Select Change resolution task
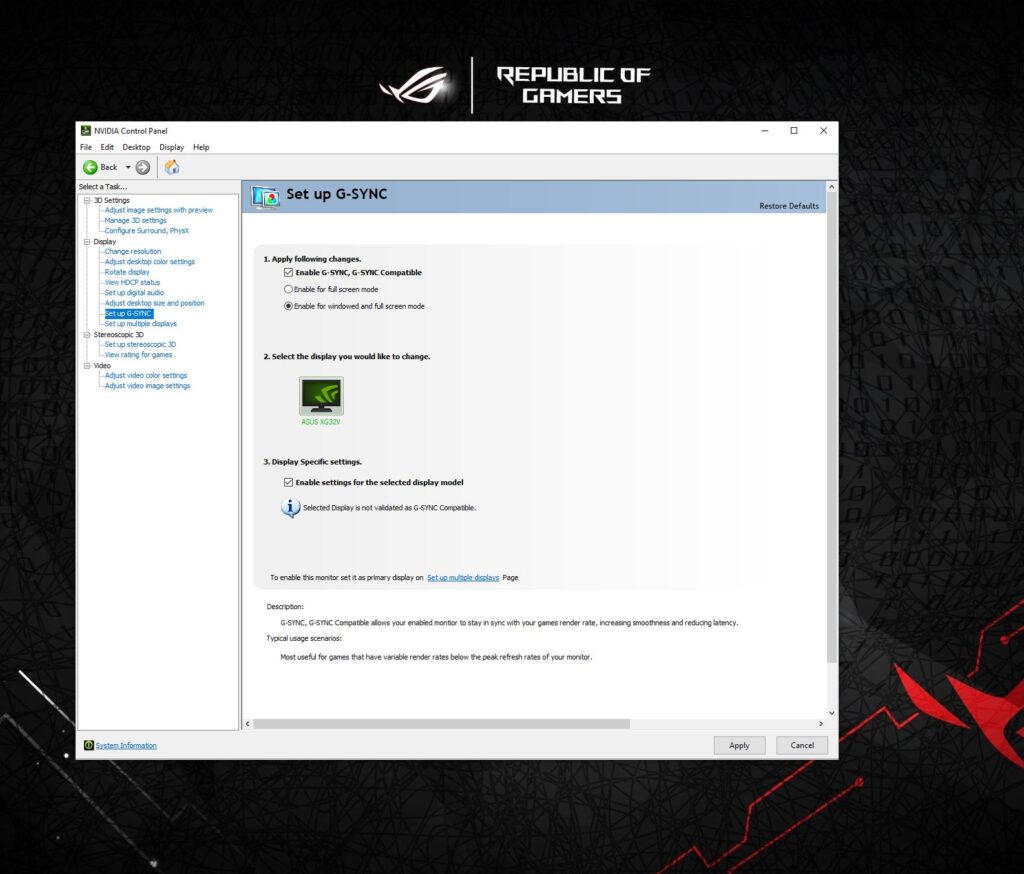Viewport: 1024px width, 874px height. click(133, 251)
